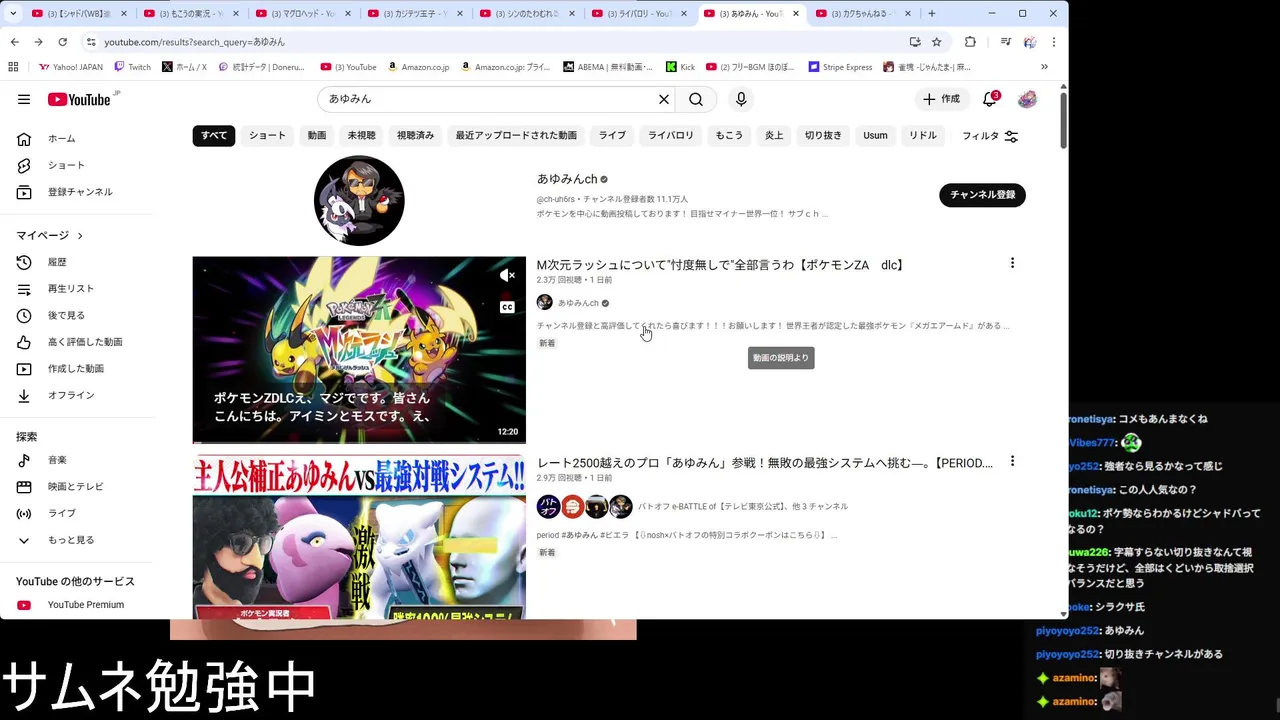Click the video preview progress bar

[x=359, y=442]
